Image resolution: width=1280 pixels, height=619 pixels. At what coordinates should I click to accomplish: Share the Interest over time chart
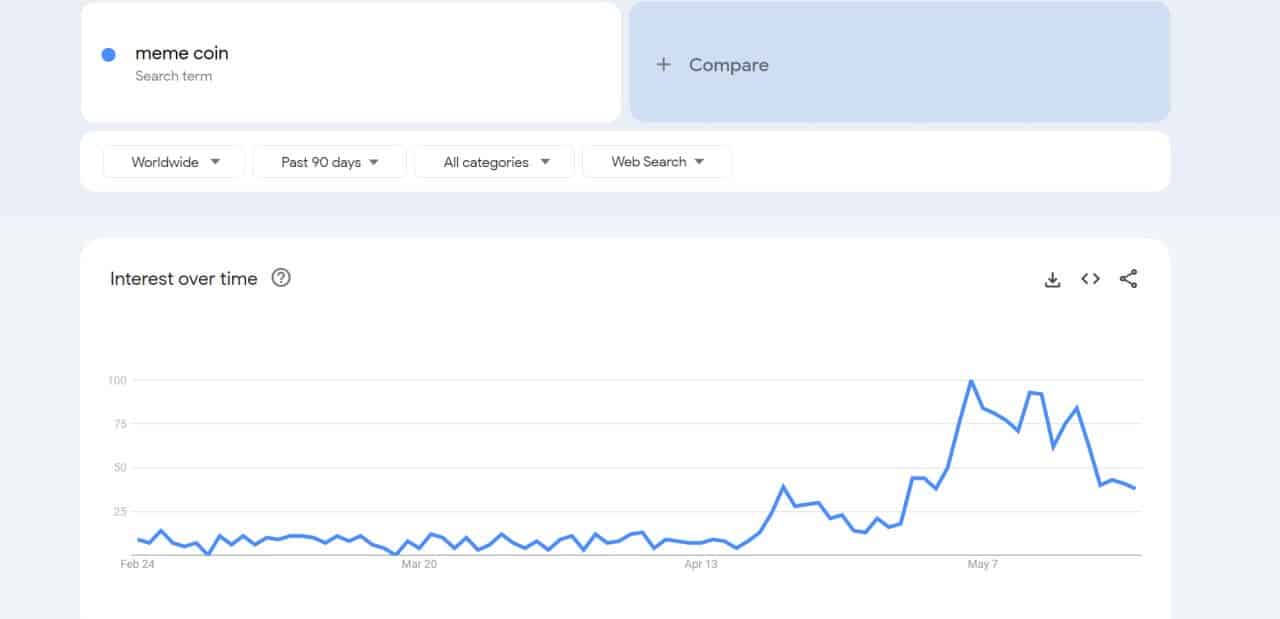(1128, 279)
